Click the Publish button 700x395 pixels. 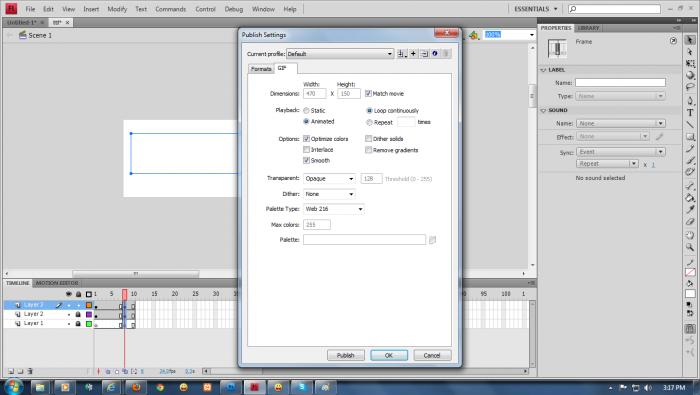click(346, 355)
